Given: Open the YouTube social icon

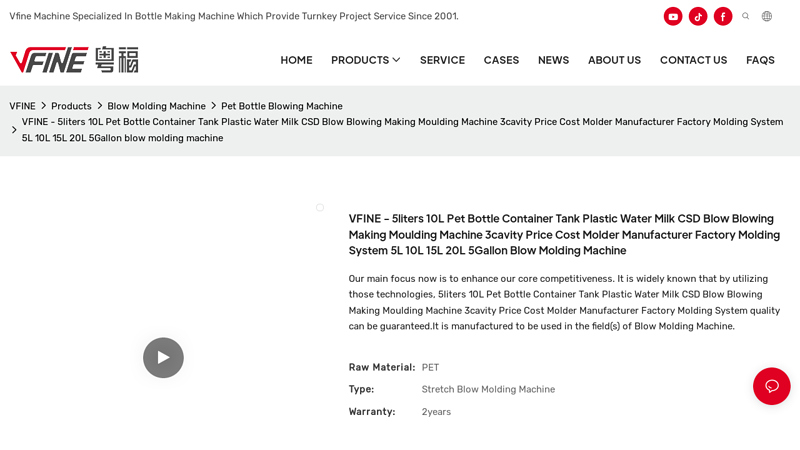Looking at the screenshot, I should (x=673, y=16).
